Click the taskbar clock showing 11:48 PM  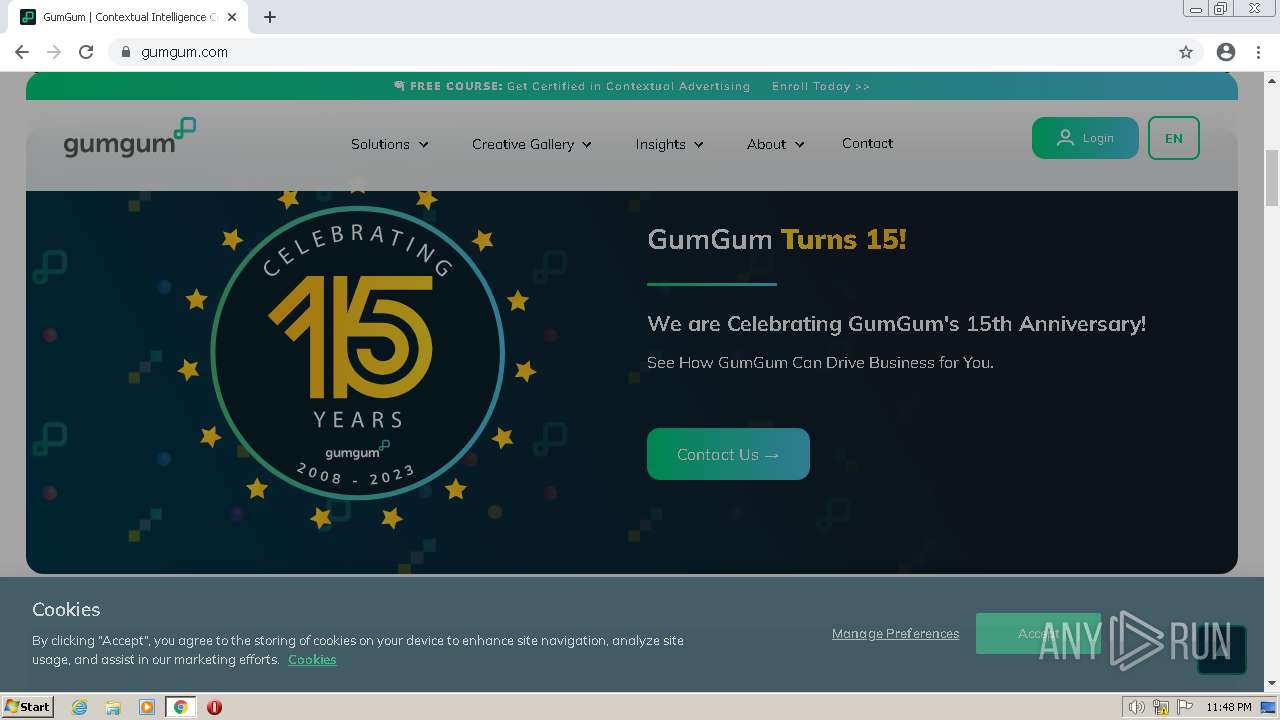pos(1229,707)
